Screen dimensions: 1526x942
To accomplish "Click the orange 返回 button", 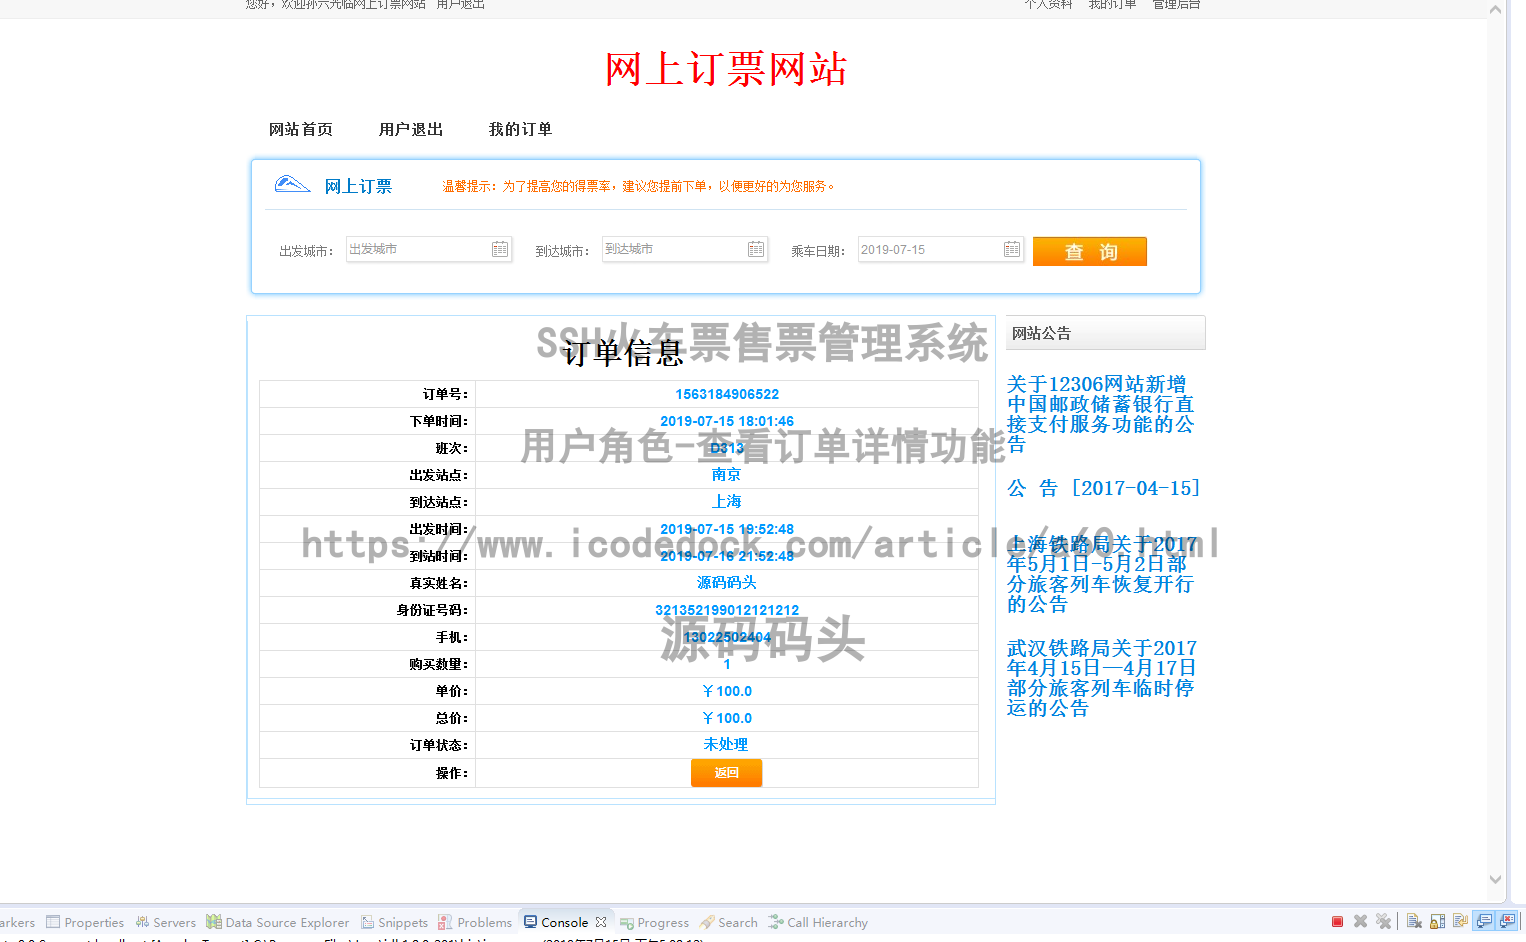I will pyautogui.click(x=726, y=773).
